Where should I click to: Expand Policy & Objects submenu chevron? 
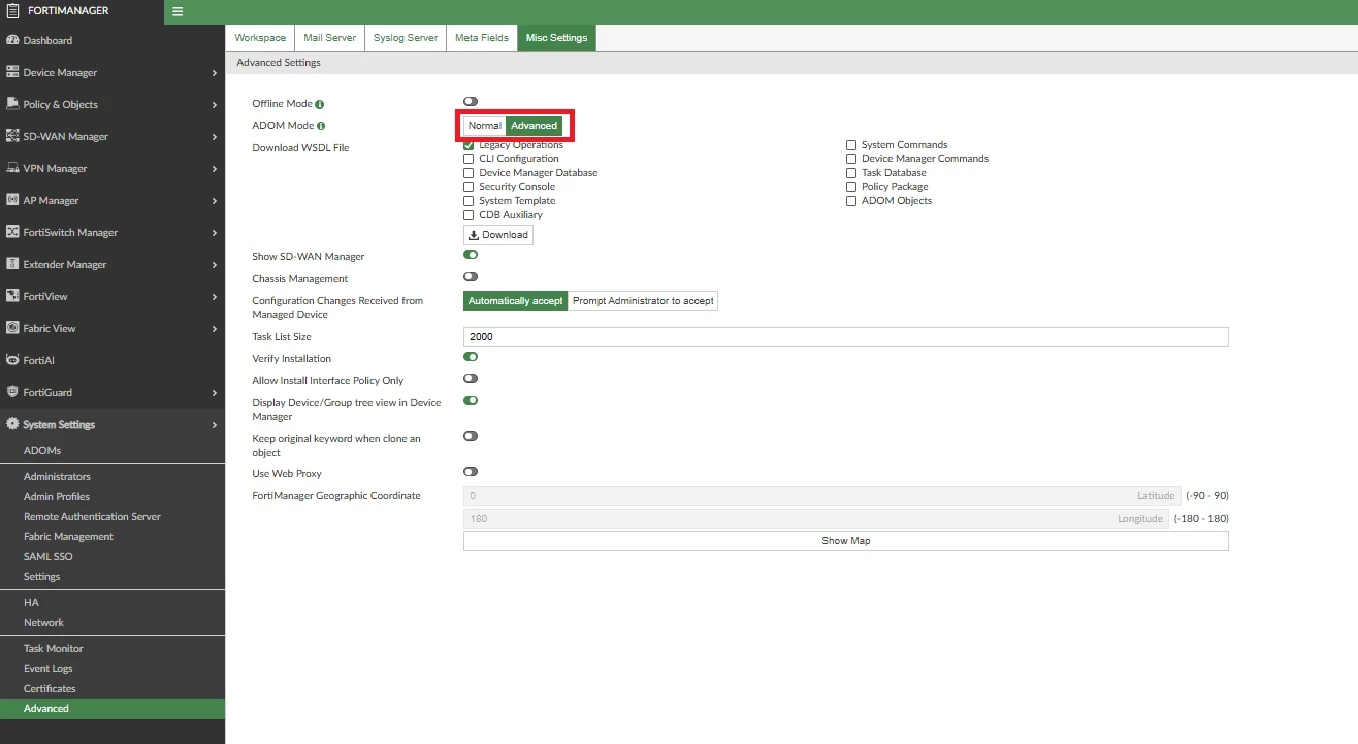215,105
